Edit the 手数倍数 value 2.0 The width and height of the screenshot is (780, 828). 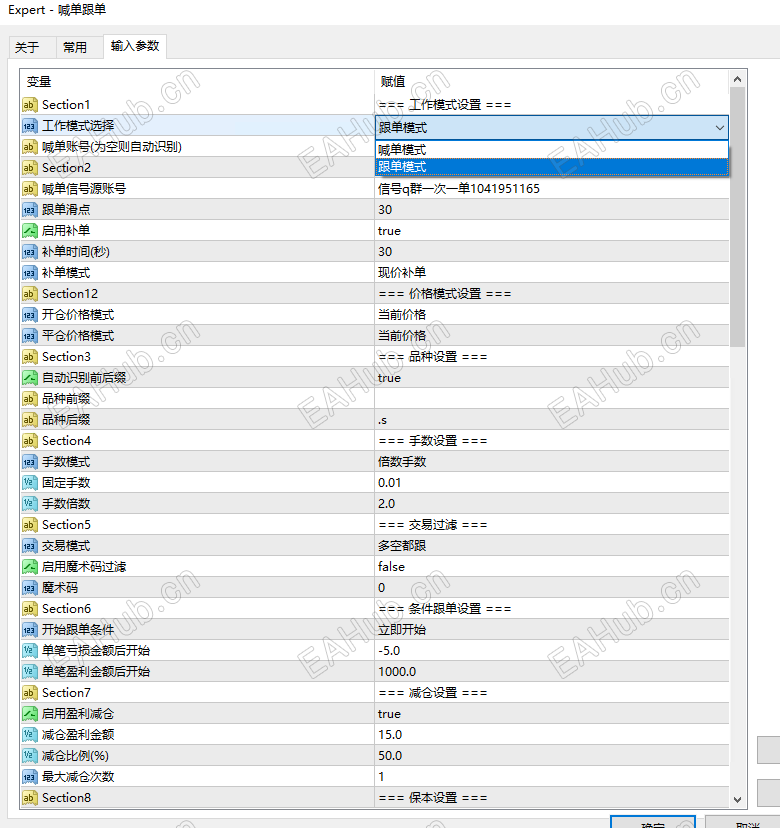tap(552, 504)
